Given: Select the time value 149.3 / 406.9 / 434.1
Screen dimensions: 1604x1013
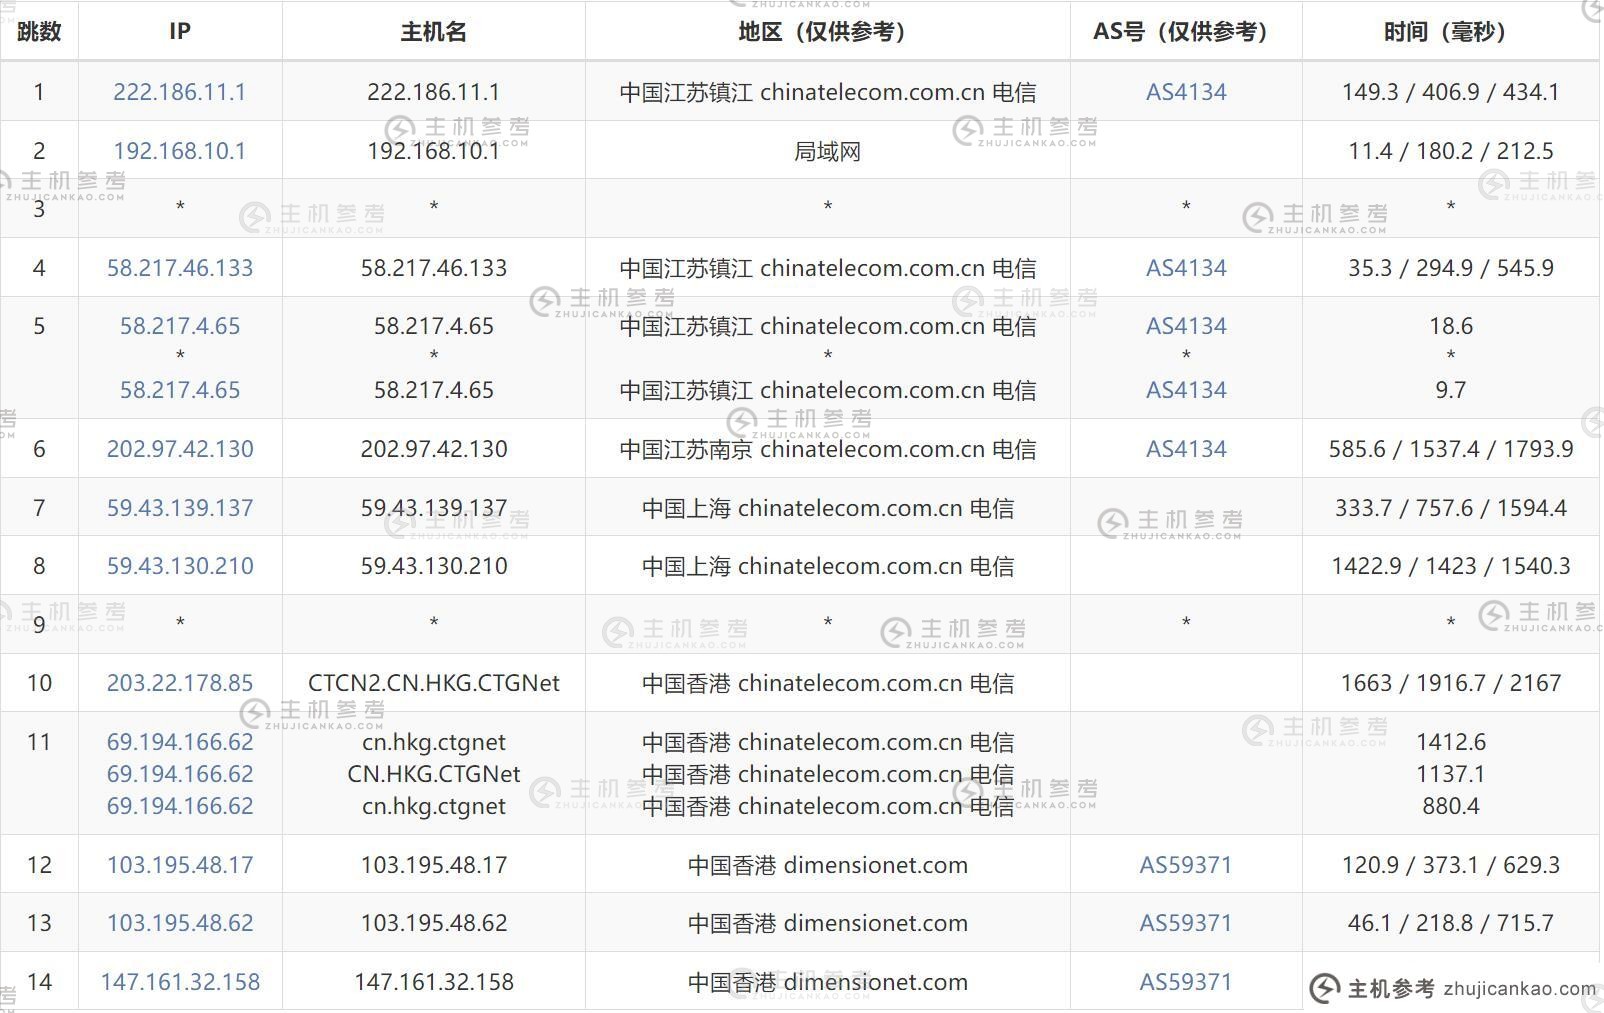Looking at the screenshot, I should [1451, 92].
